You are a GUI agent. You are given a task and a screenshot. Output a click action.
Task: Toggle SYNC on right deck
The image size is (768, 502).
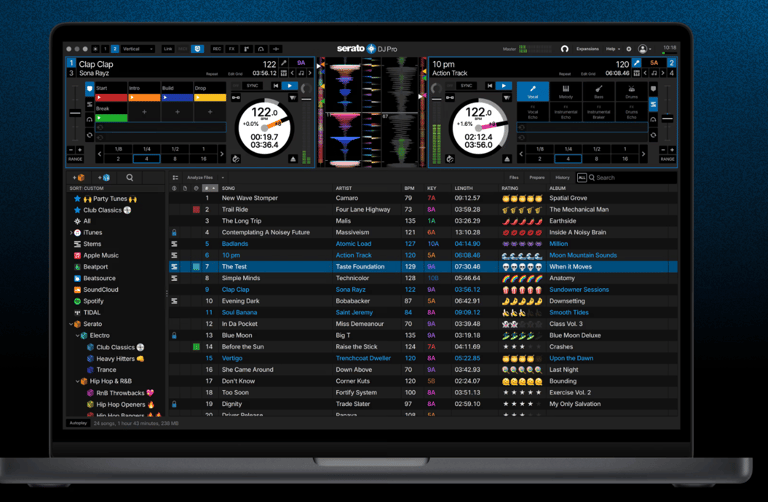tap(466, 86)
